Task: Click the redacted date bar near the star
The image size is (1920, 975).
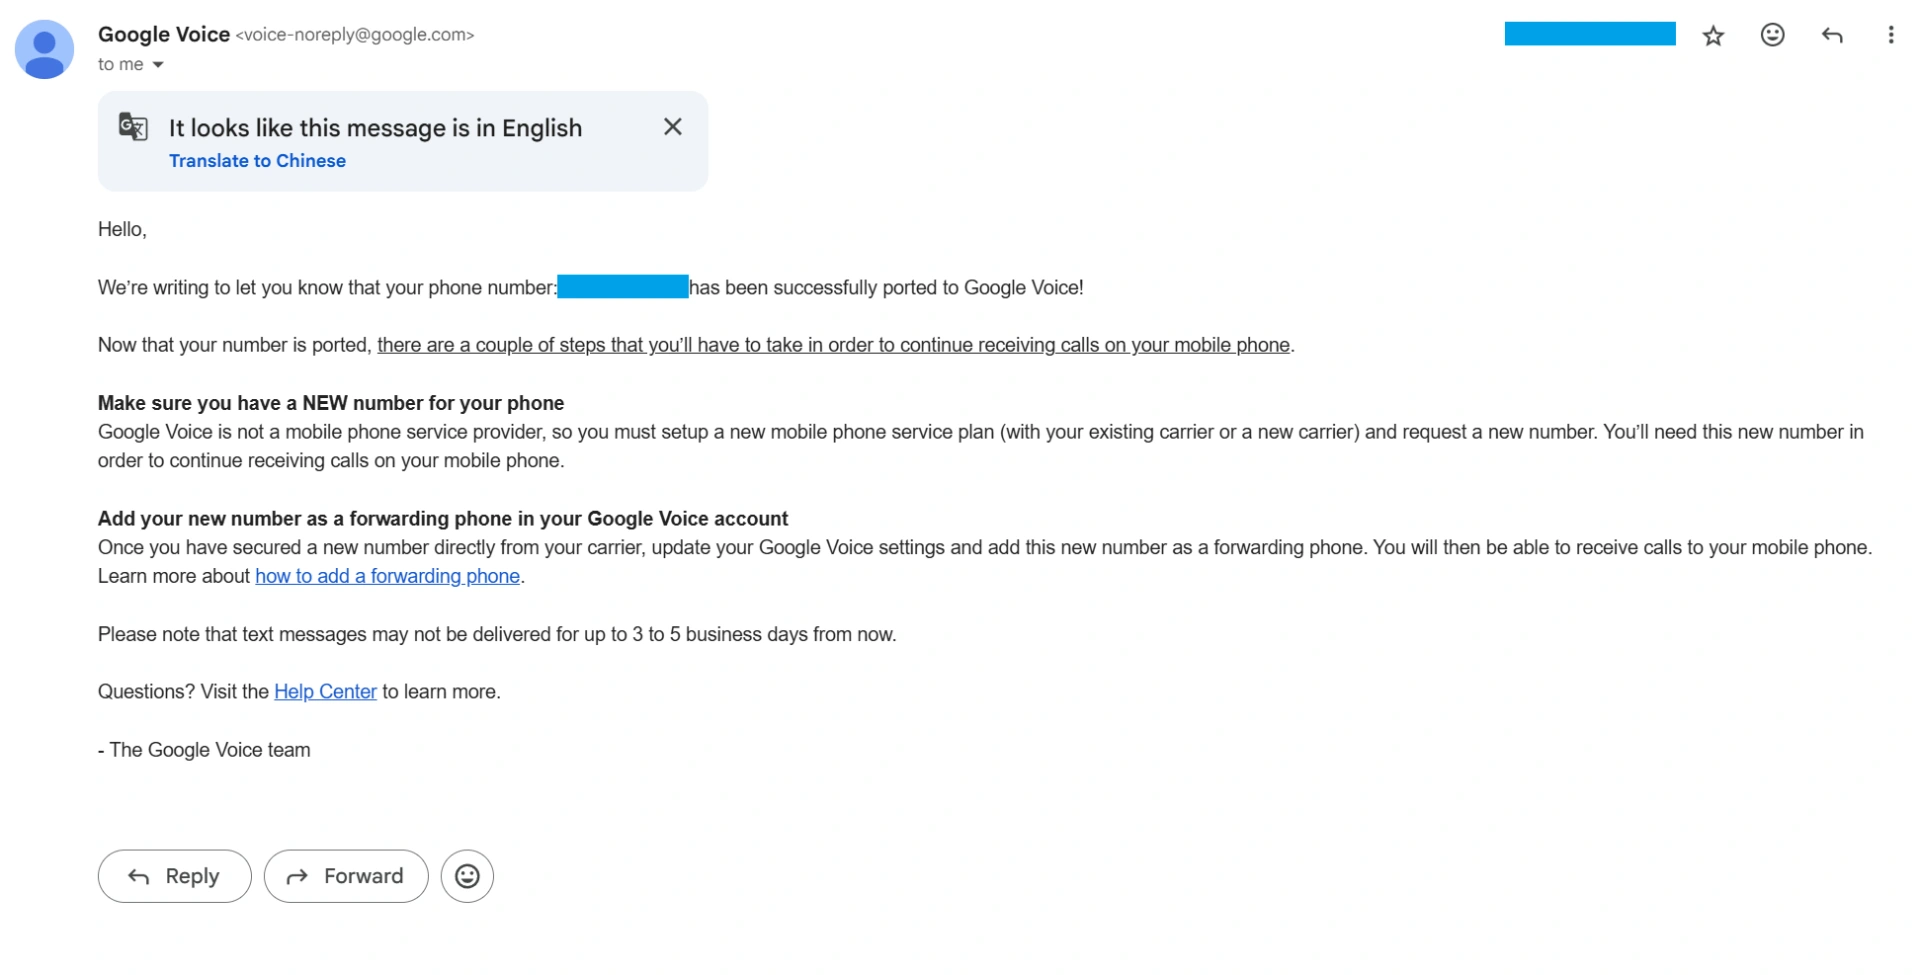Action: [1589, 34]
